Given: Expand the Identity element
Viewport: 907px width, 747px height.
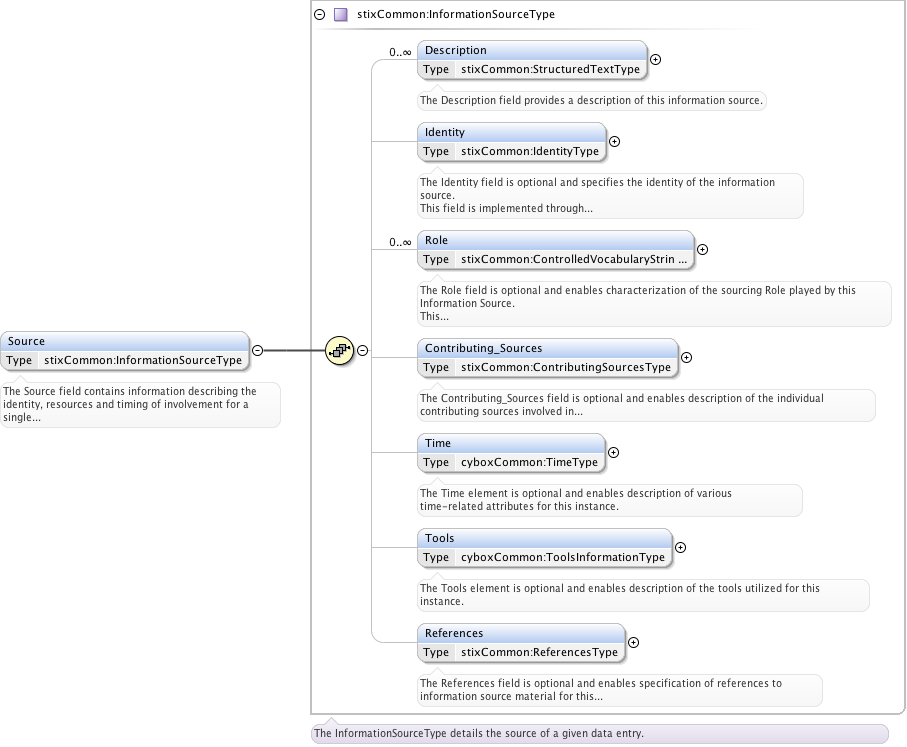Looking at the screenshot, I should [x=614, y=141].
